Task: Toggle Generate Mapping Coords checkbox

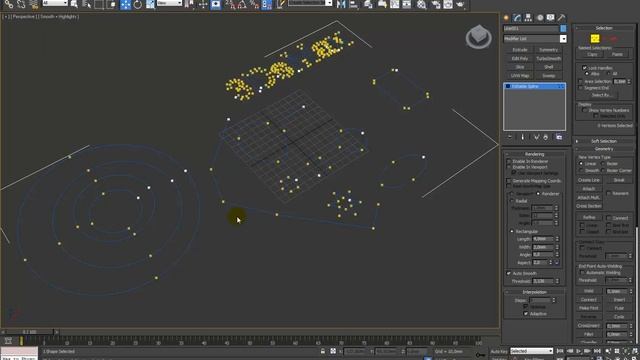Action: click(x=509, y=180)
